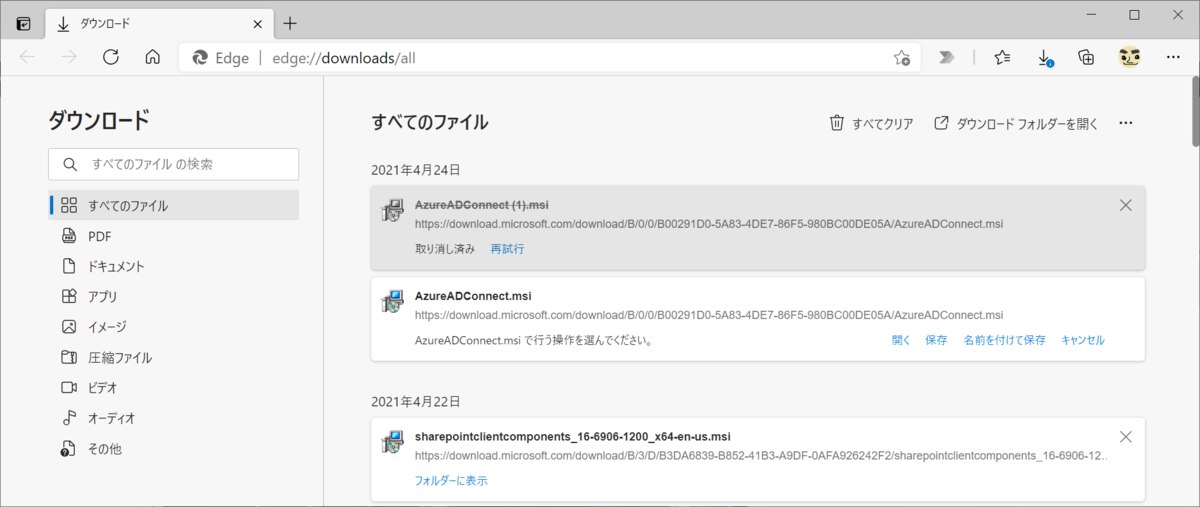Remove AzureADConnect (1).msi entry with X
1200x507 pixels.
(x=1125, y=205)
